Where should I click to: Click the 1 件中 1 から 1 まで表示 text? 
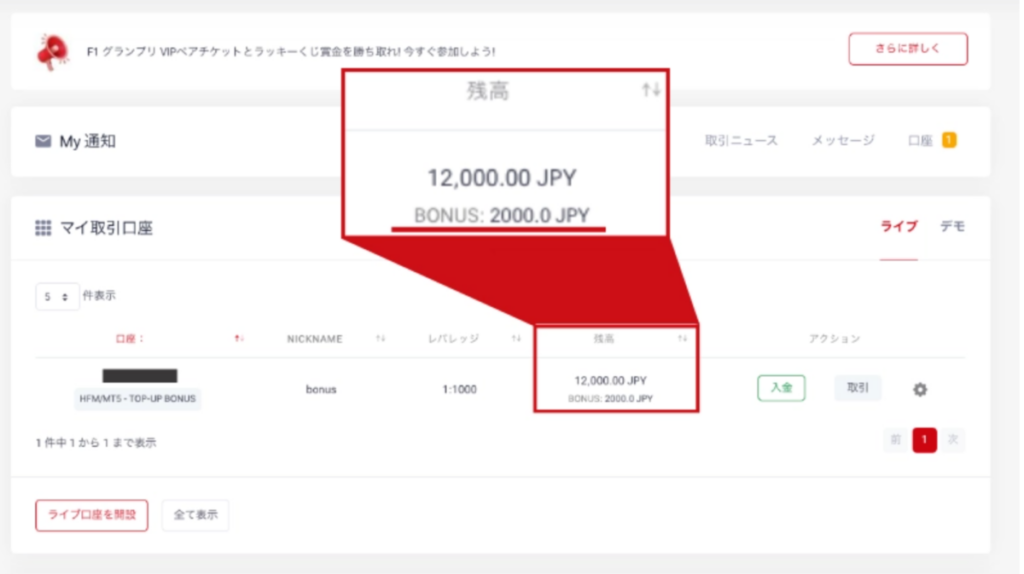95,443
